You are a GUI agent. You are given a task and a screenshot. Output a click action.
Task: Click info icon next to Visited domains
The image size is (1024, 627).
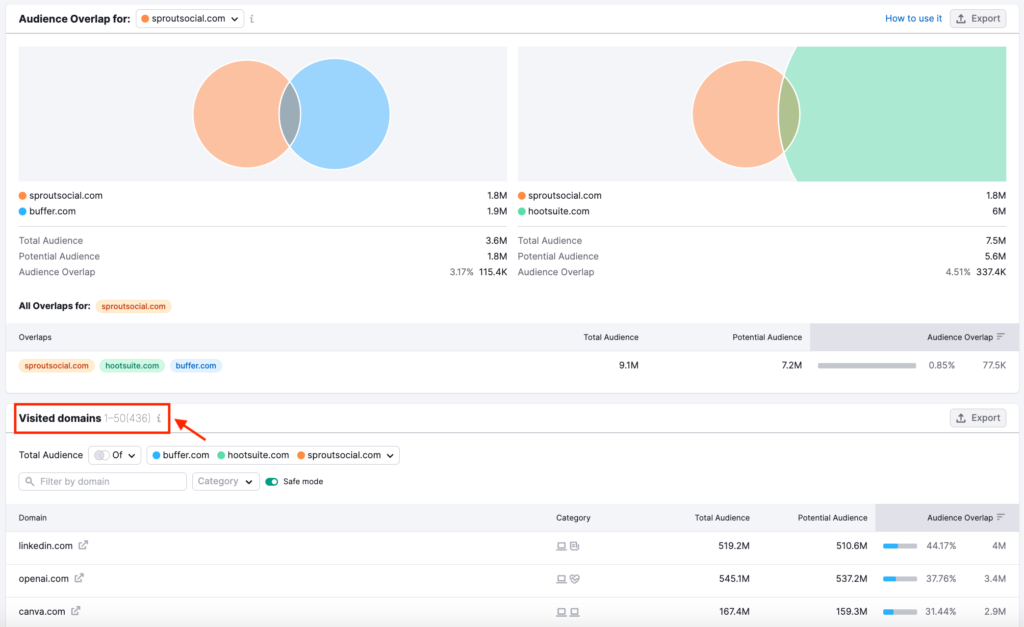[159, 418]
